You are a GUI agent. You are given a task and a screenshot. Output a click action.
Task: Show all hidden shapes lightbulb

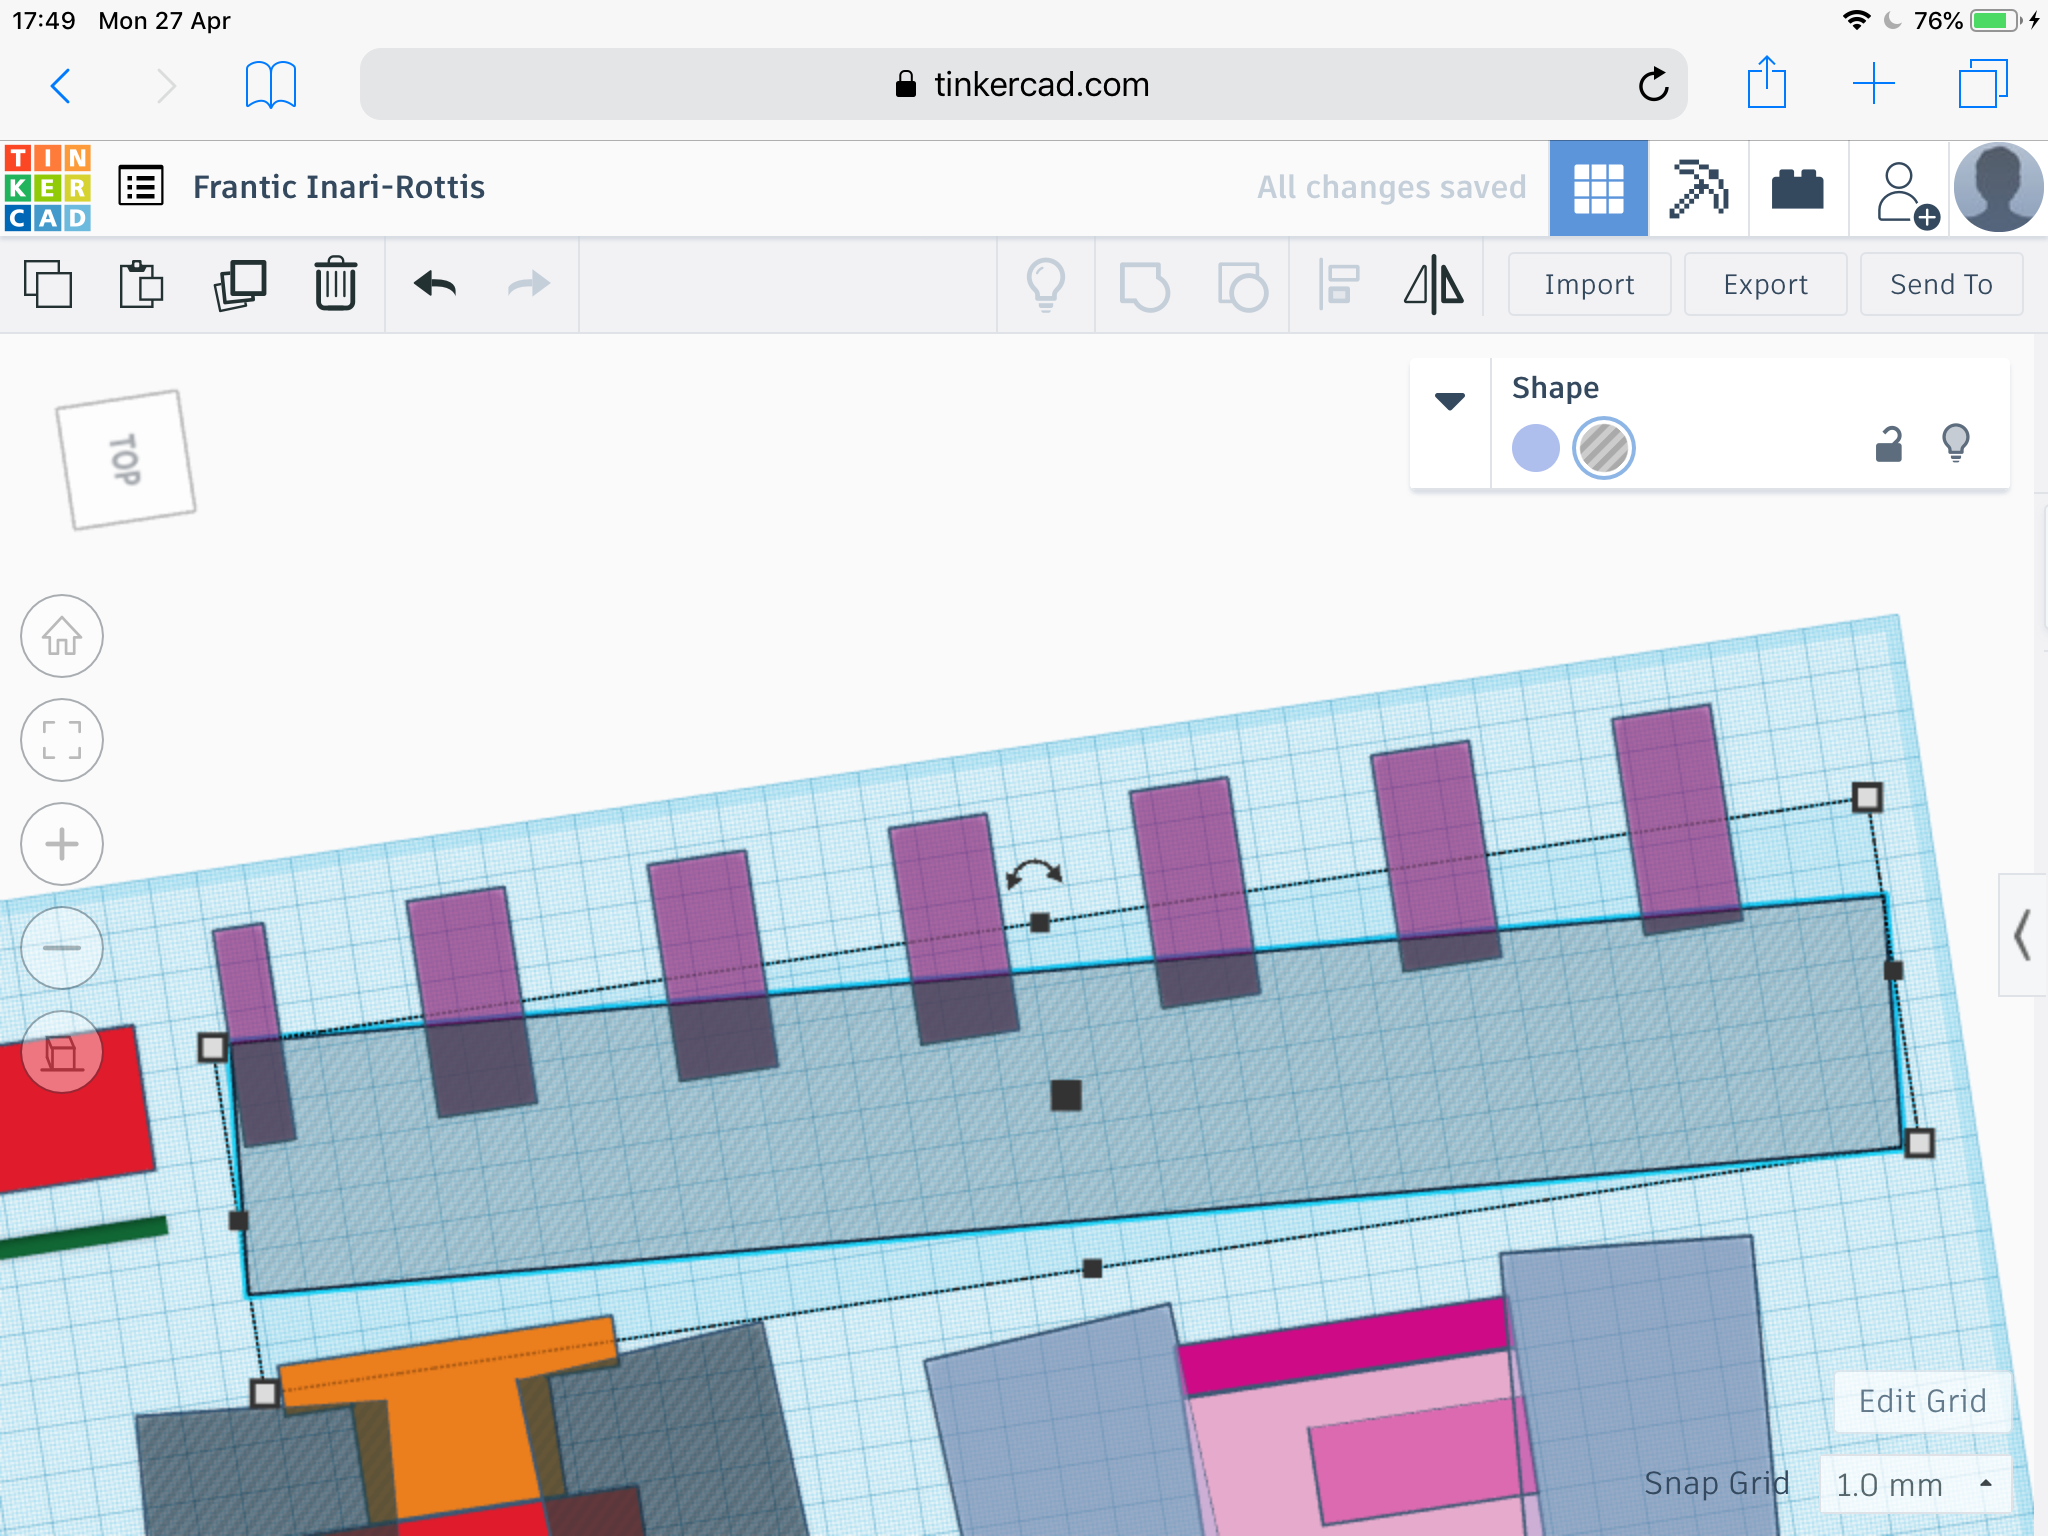pos(1046,285)
